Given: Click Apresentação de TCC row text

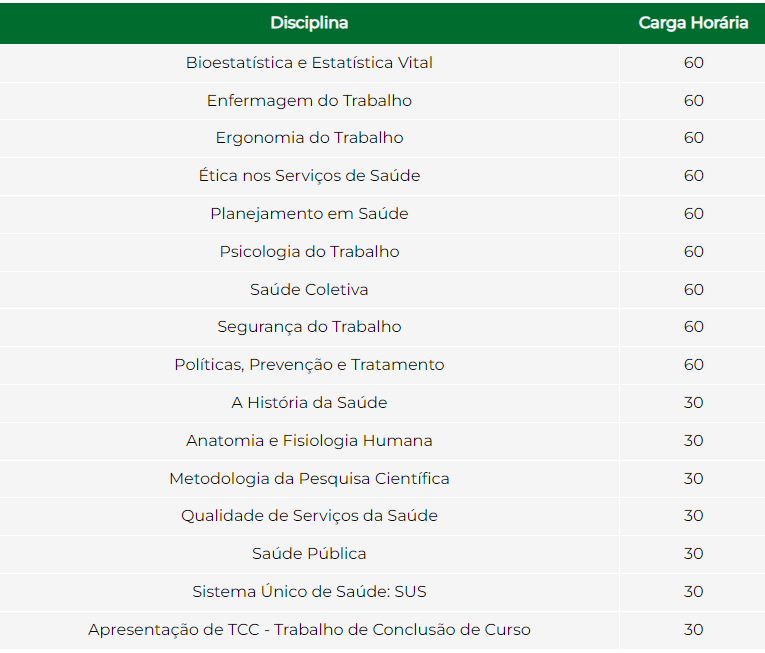Looking at the screenshot, I should pyautogui.click(x=309, y=630).
